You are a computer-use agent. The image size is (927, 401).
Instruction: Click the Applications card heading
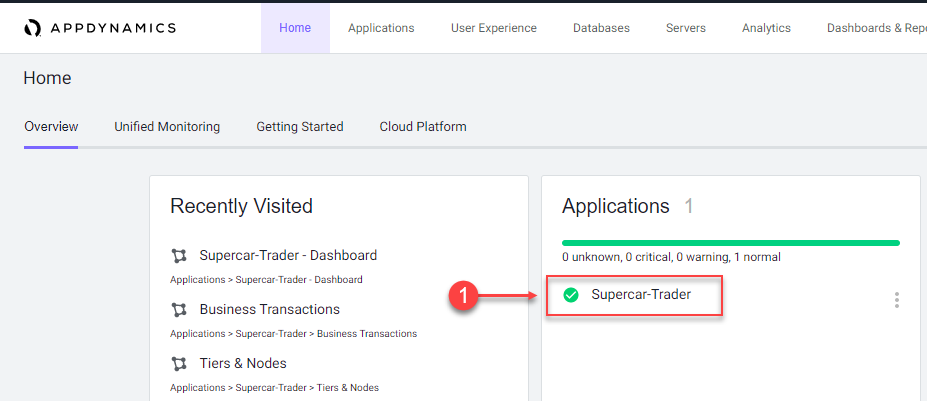pyautogui.click(x=615, y=206)
